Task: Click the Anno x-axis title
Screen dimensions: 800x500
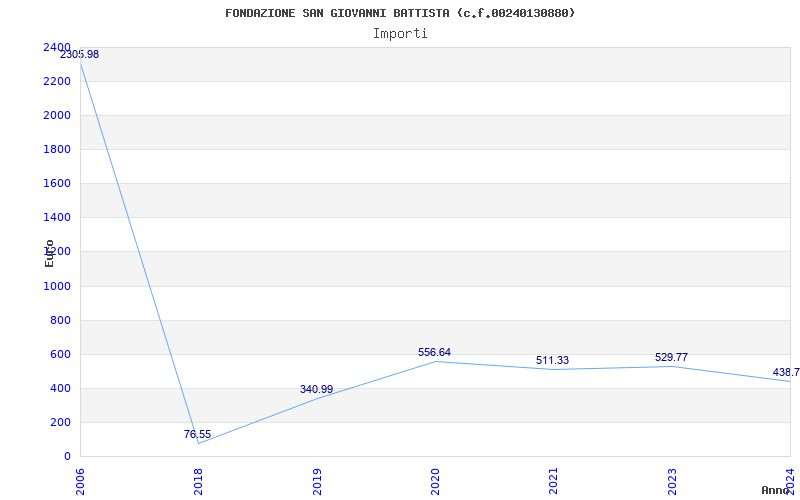Action: point(776,490)
